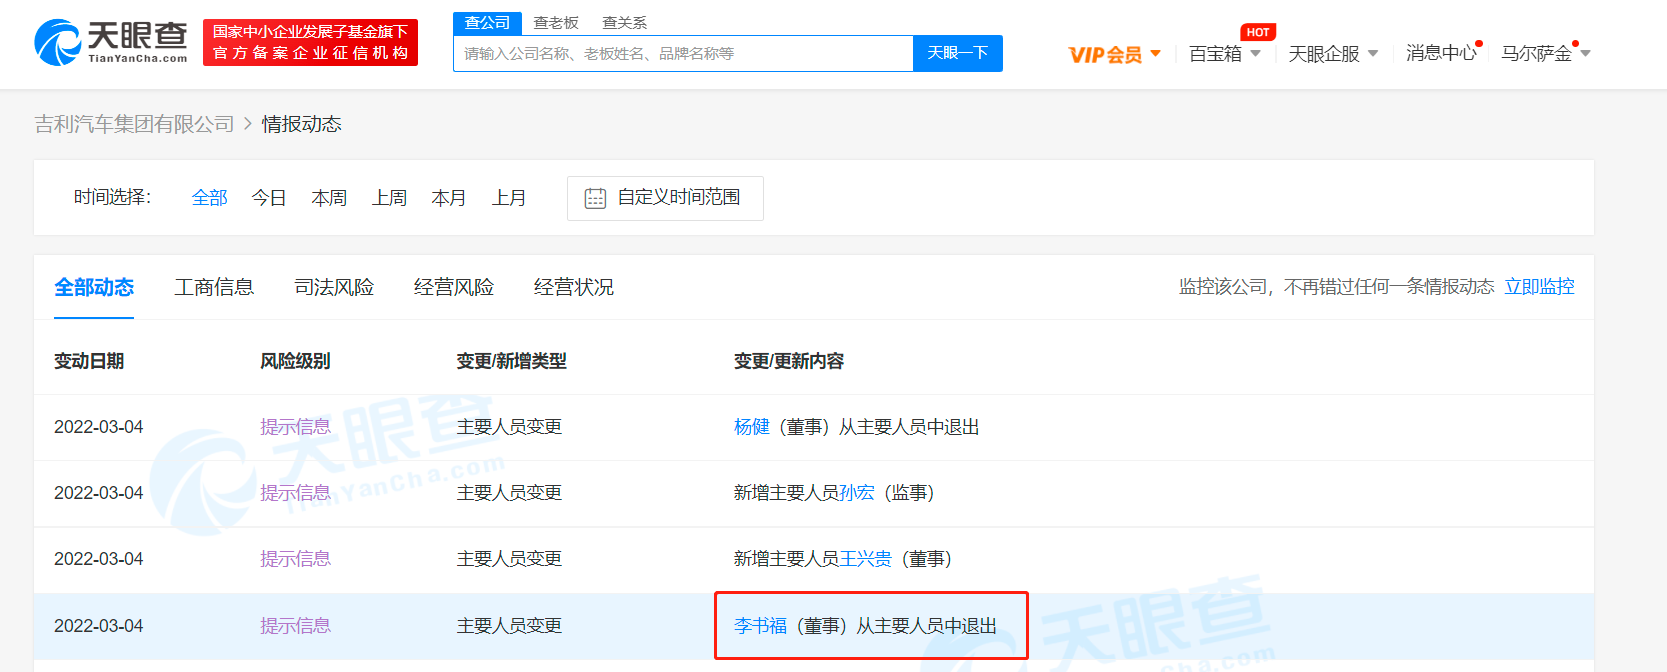Select 今日 time filter
Screen dimensions: 1667x672
click(269, 198)
